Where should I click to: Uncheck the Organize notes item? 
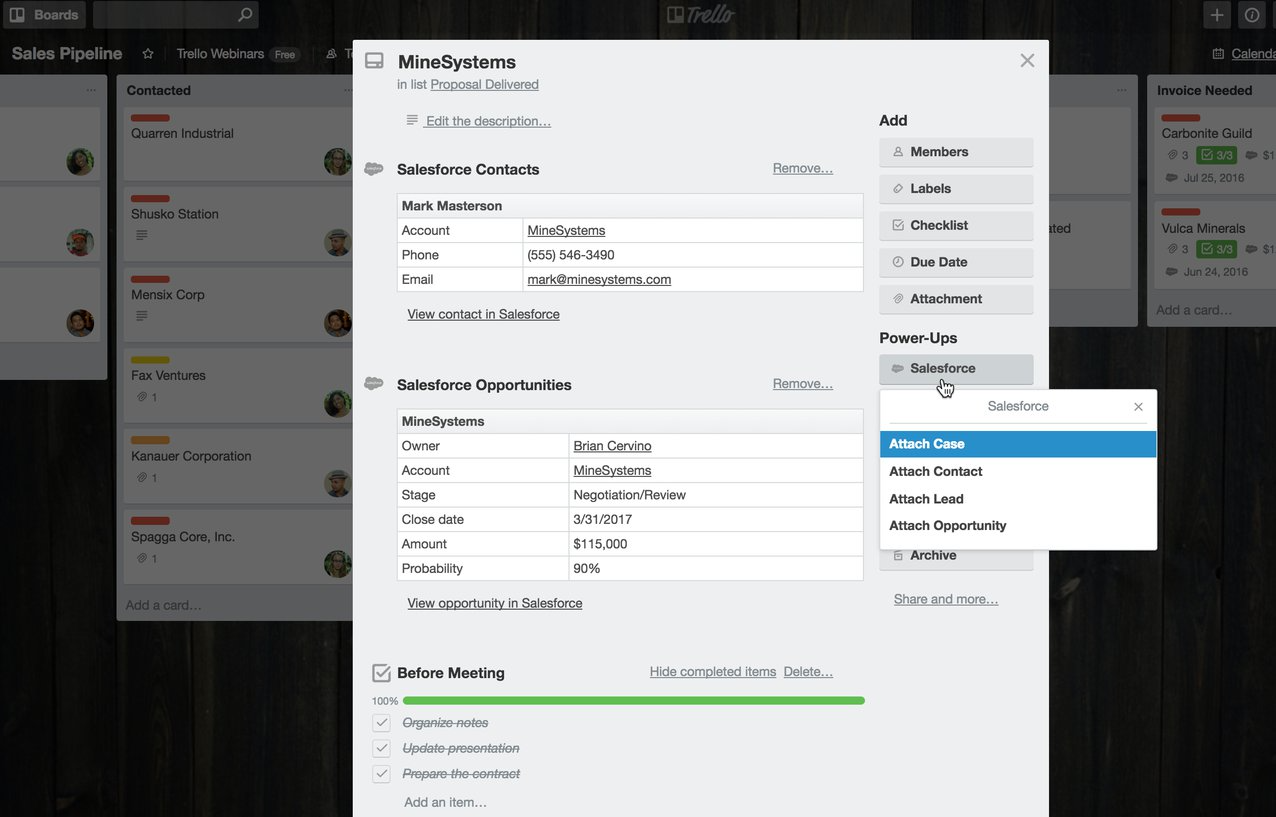(381, 723)
